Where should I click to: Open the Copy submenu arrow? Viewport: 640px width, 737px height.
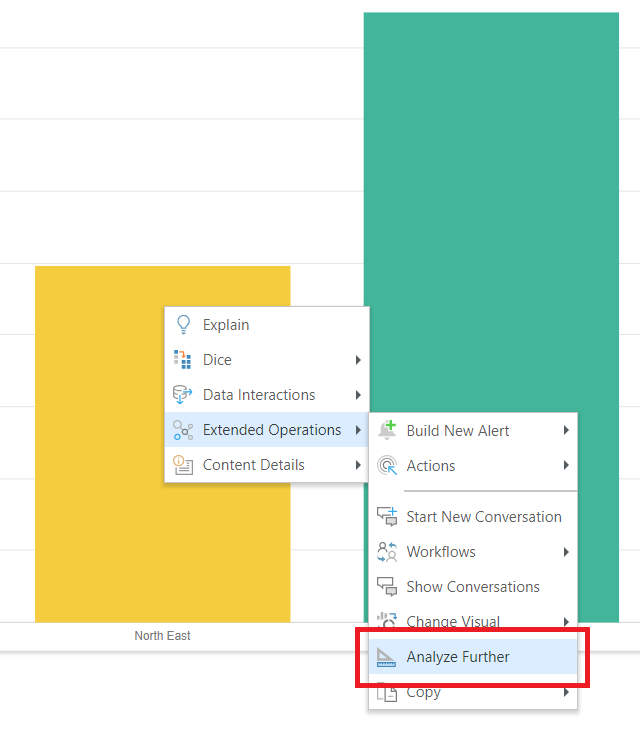[566, 692]
